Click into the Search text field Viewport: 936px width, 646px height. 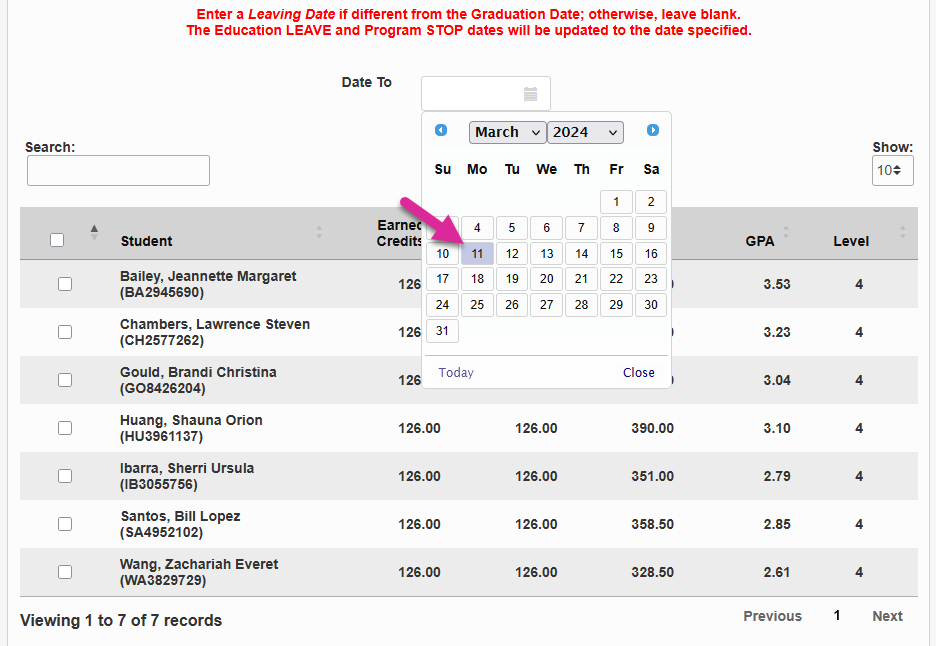[118, 171]
